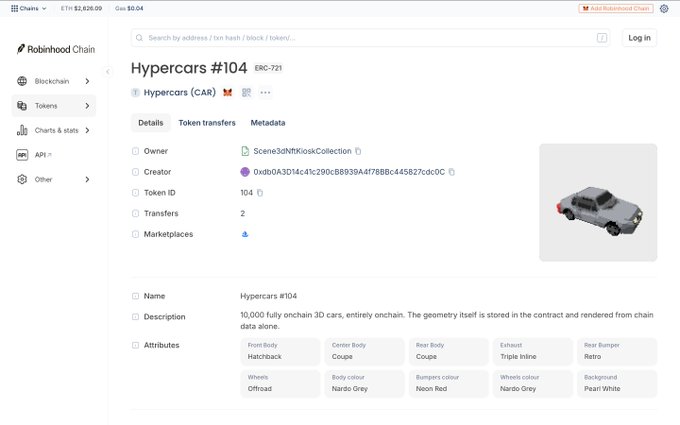Select the Front Body Hatchback attribute
This screenshot has height=425, width=680.
point(280,351)
